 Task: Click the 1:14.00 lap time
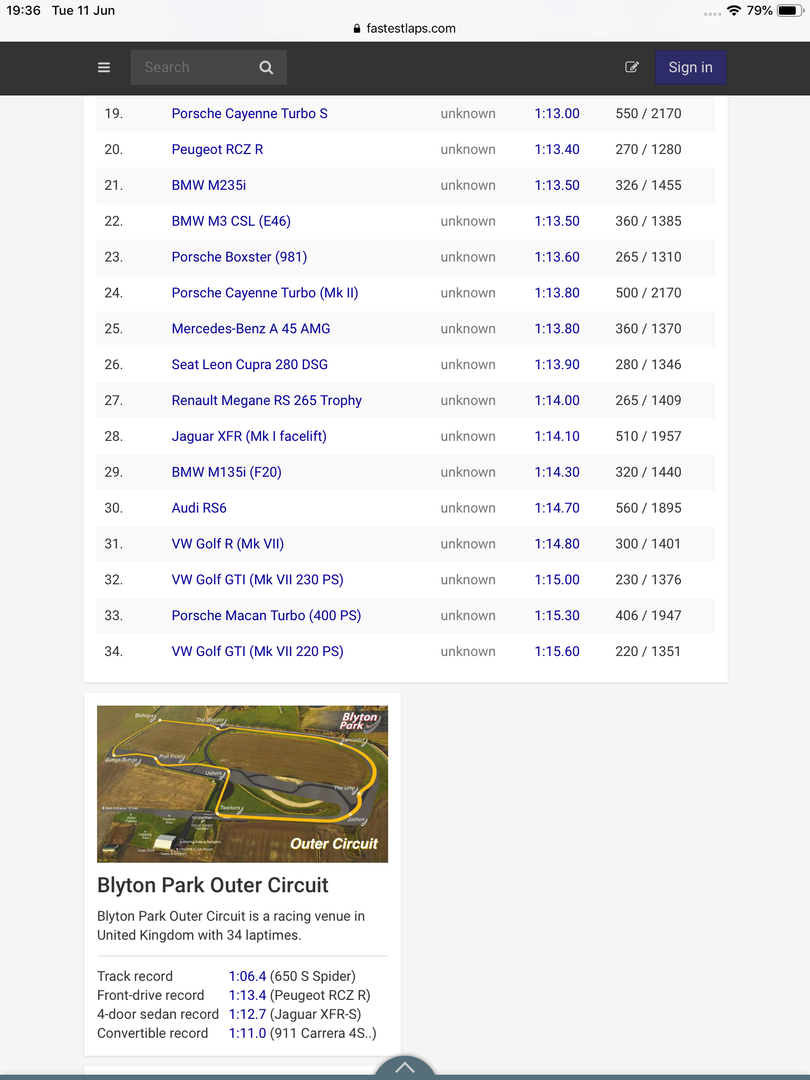coord(557,400)
